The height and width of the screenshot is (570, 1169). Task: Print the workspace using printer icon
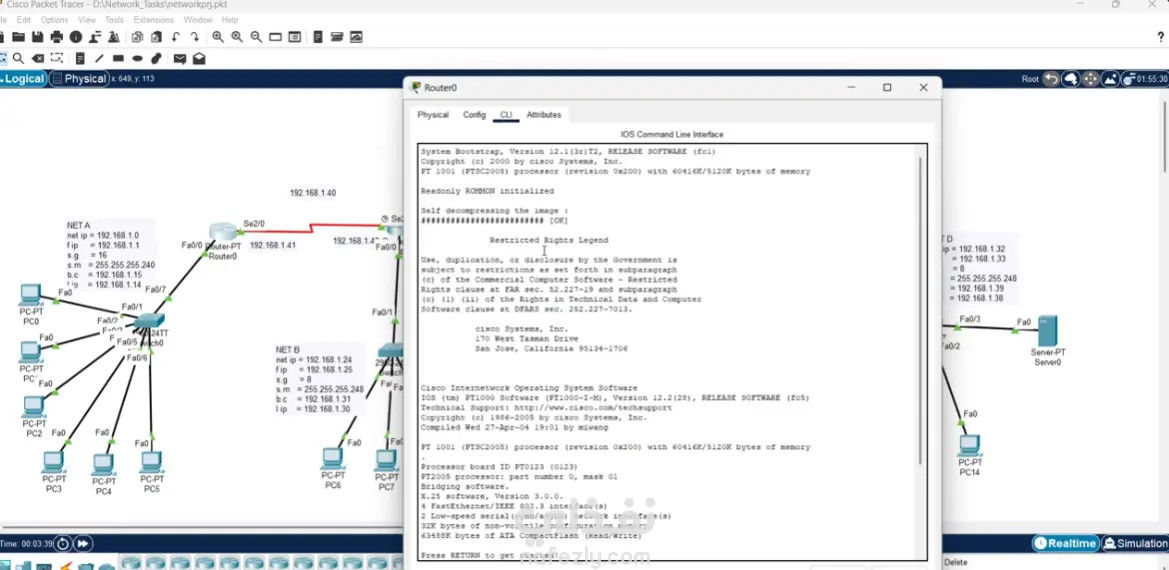pyautogui.click(x=57, y=37)
